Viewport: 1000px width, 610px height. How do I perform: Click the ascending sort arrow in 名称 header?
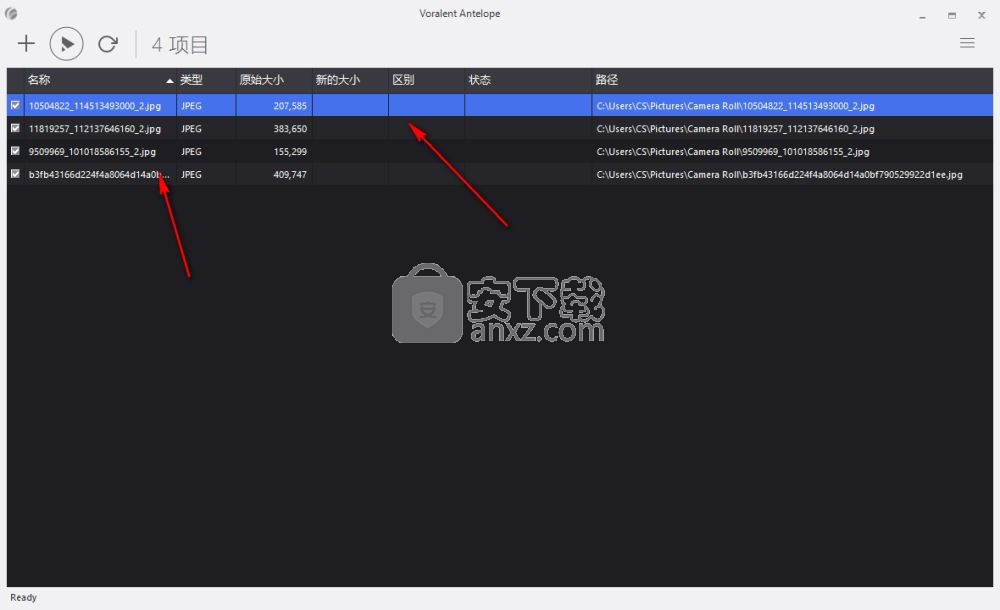coord(170,80)
